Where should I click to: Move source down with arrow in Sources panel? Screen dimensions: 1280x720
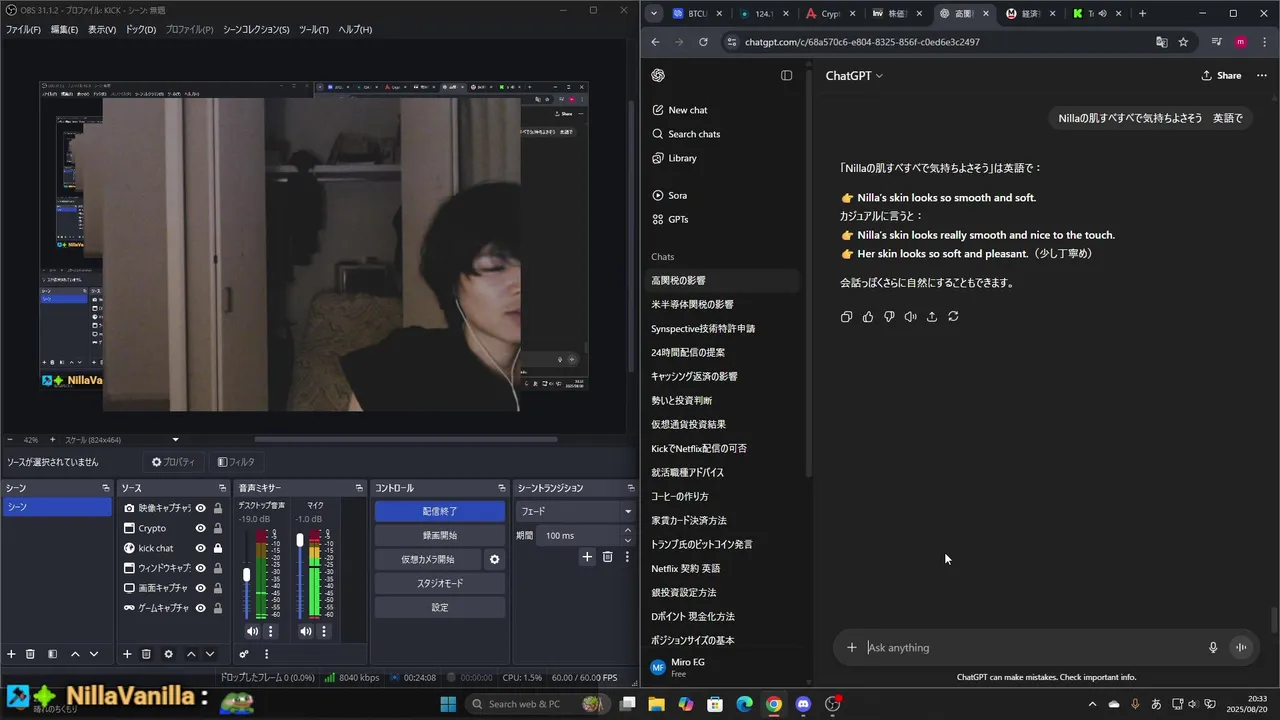point(210,654)
